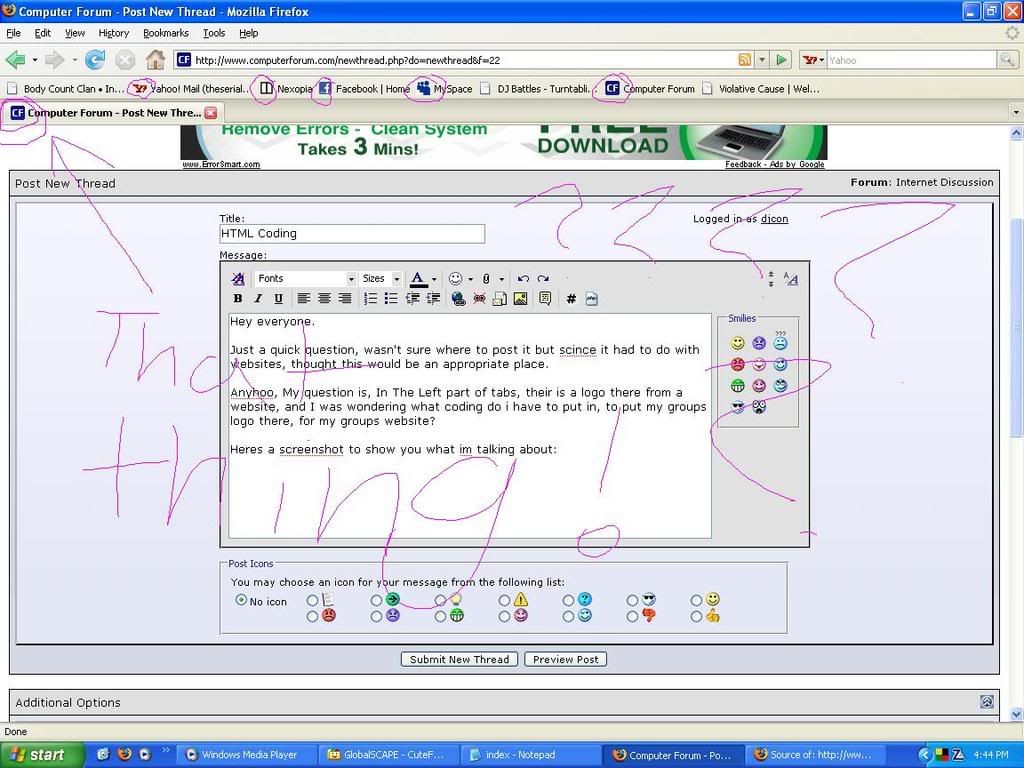Click the insert hyperlink globe icon

point(458,298)
